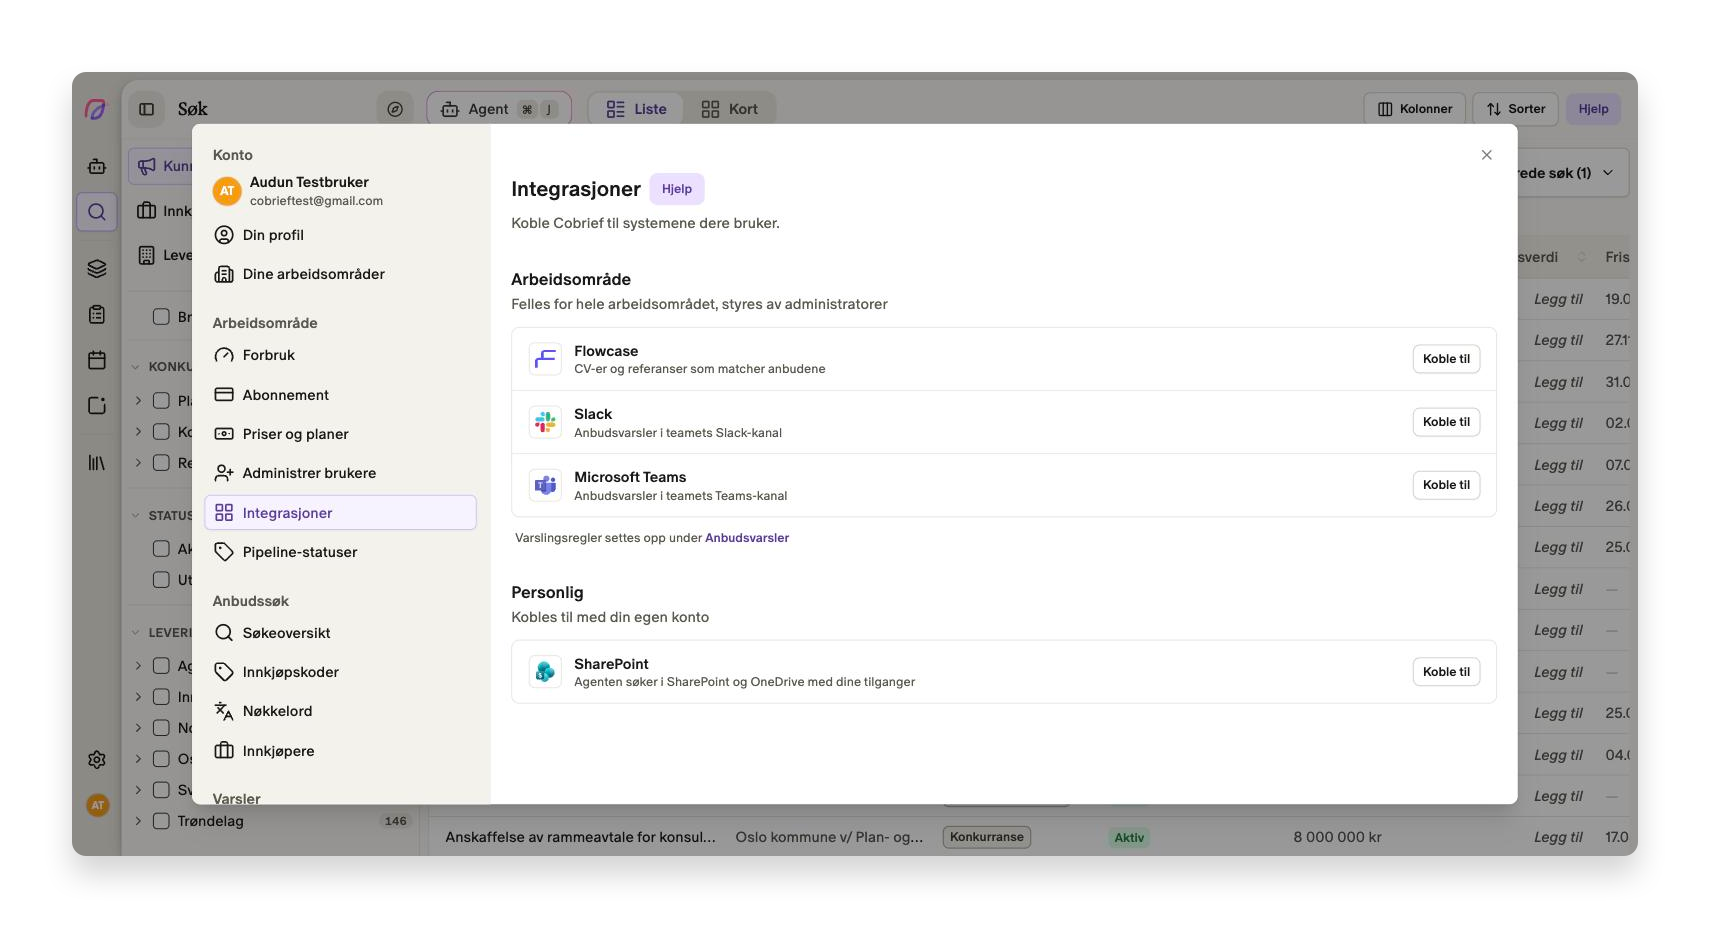Tick the checkbox beside 'Re' under KONKU
Image resolution: width=1710 pixels, height=928 pixels.
(x=161, y=463)
